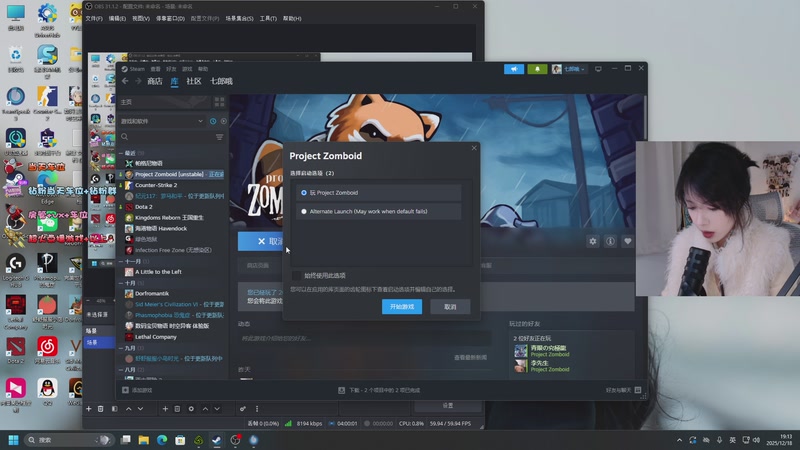Open the 好友 friends menu in Steam
Screen dimensions: 800x450
pos(171,69)
